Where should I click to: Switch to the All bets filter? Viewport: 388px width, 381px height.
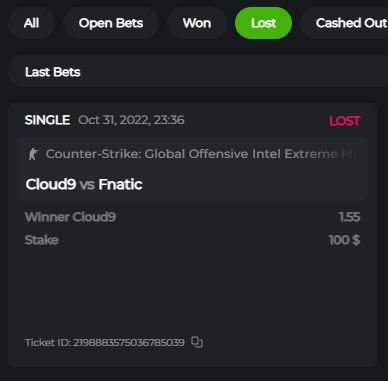(31, 23)
